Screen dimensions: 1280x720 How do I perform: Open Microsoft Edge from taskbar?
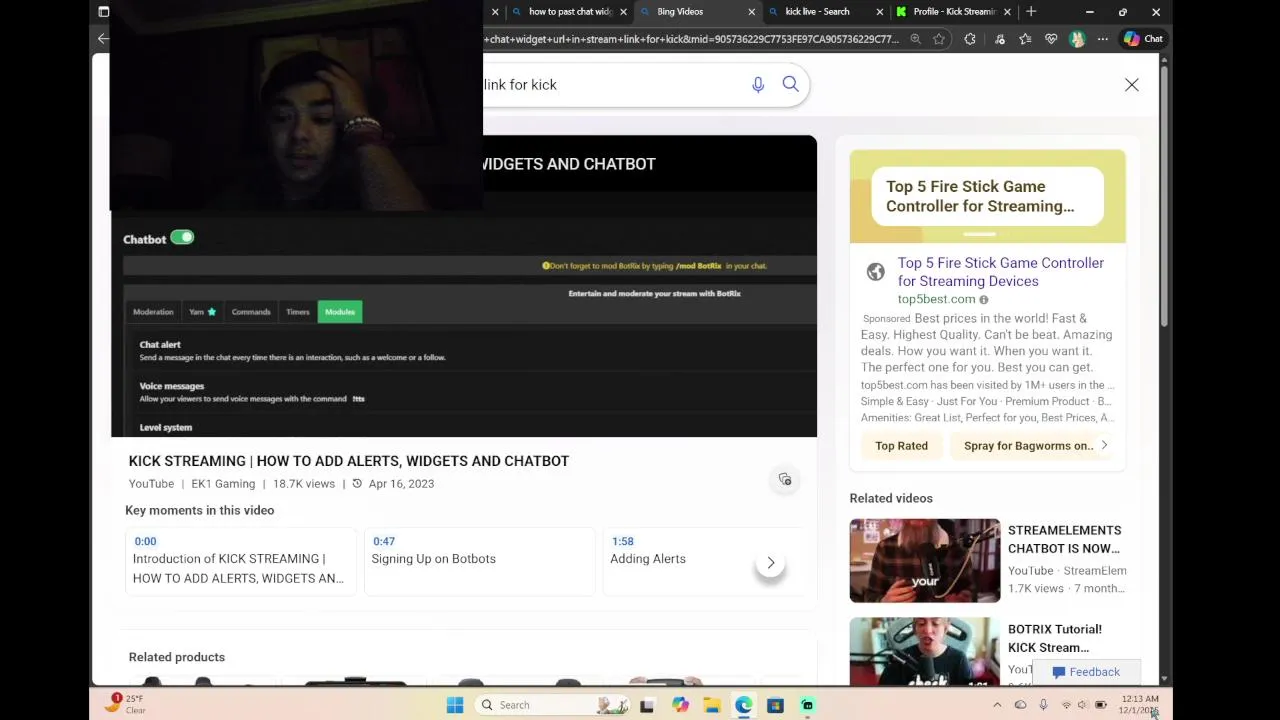click(744, 705)
